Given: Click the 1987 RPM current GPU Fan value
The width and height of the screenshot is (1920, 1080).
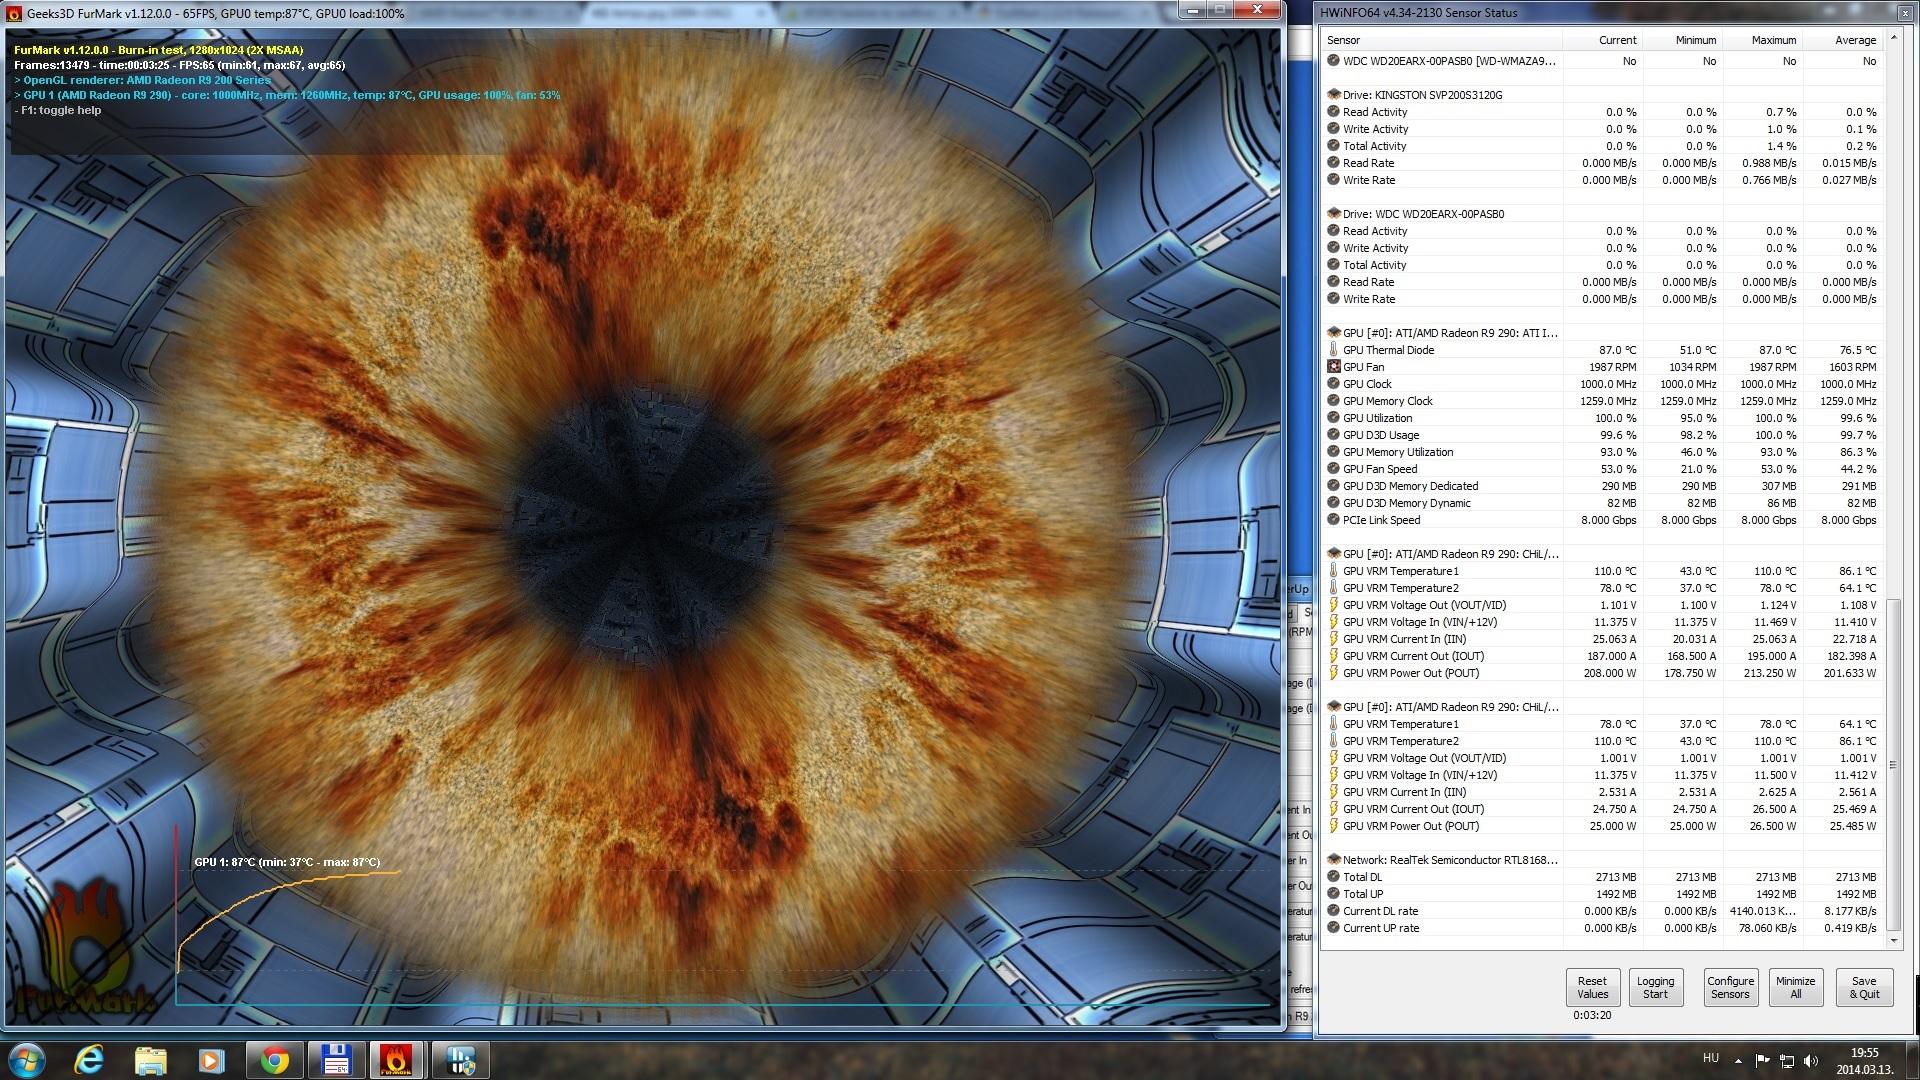Looking at the screenshot, I should pyautogui.click(x=1612, y=367).
